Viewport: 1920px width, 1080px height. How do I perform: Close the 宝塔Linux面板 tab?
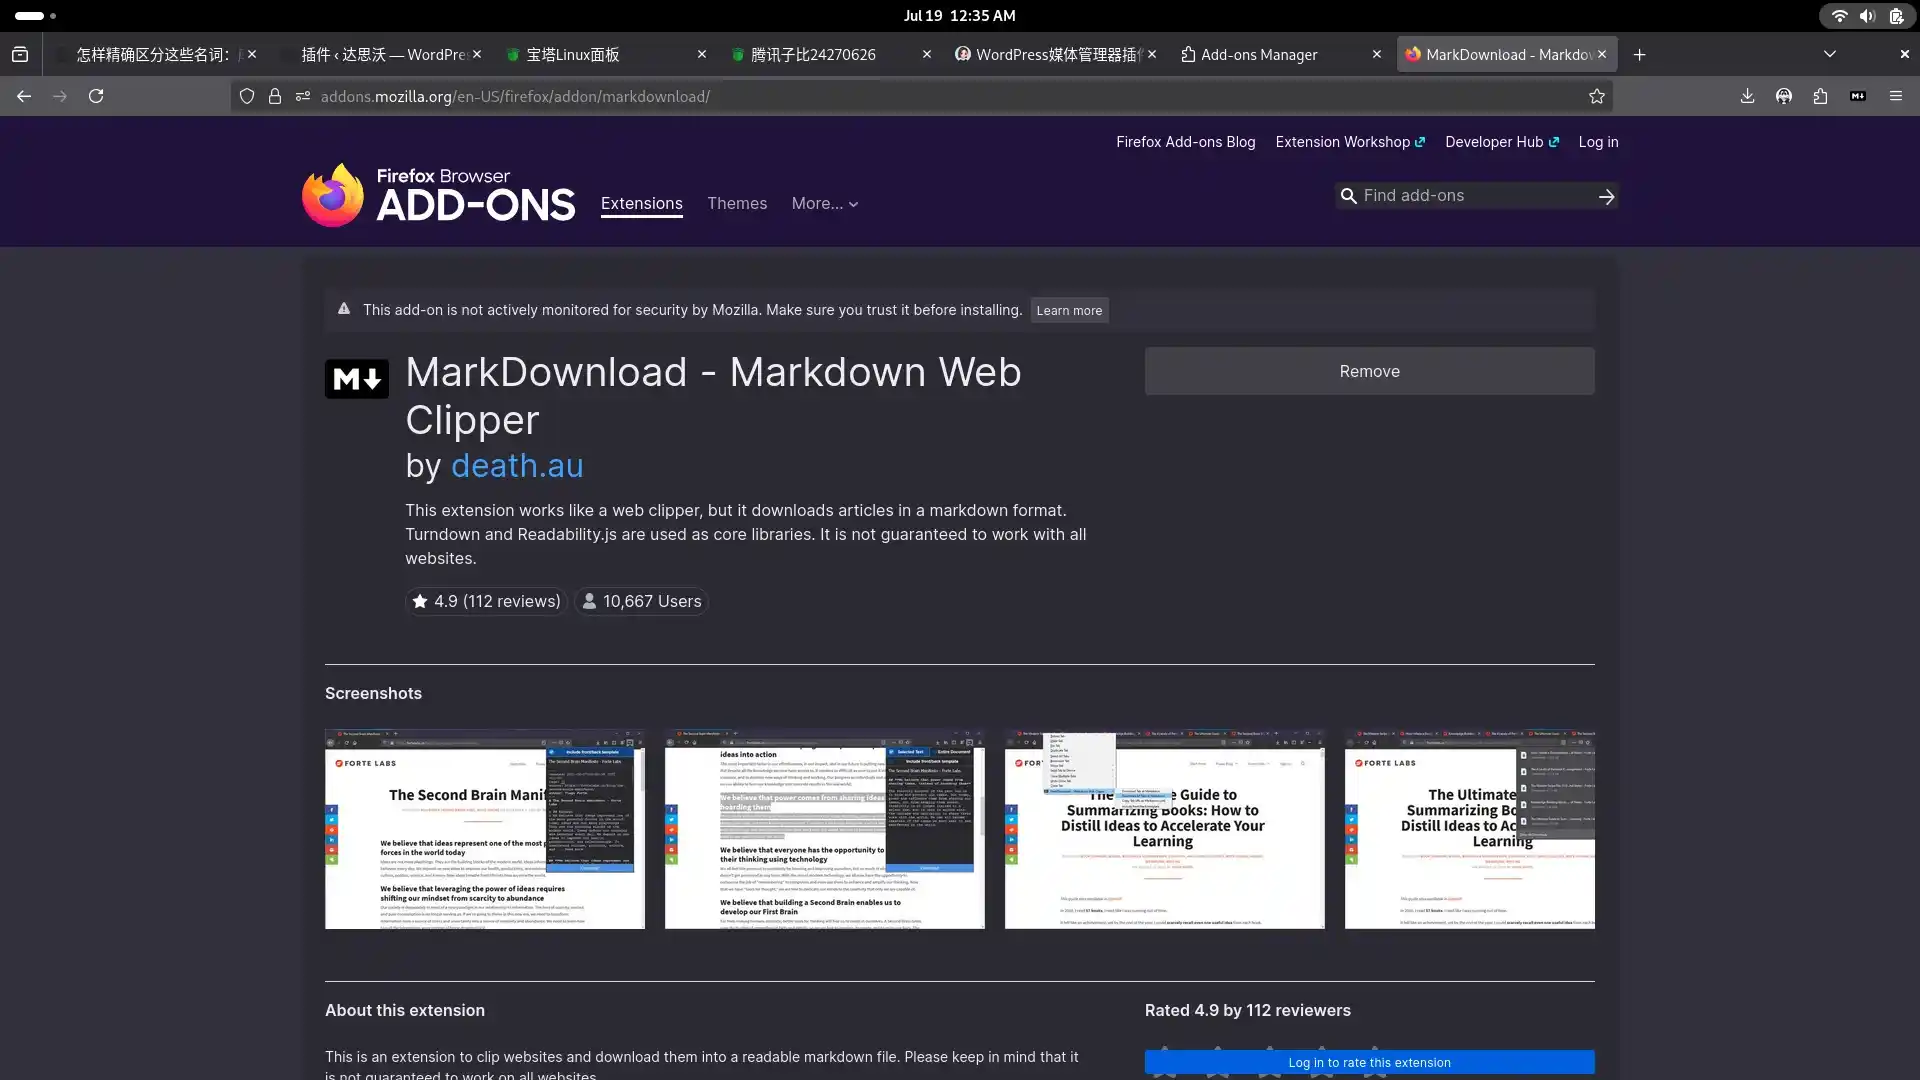[702, 54]
